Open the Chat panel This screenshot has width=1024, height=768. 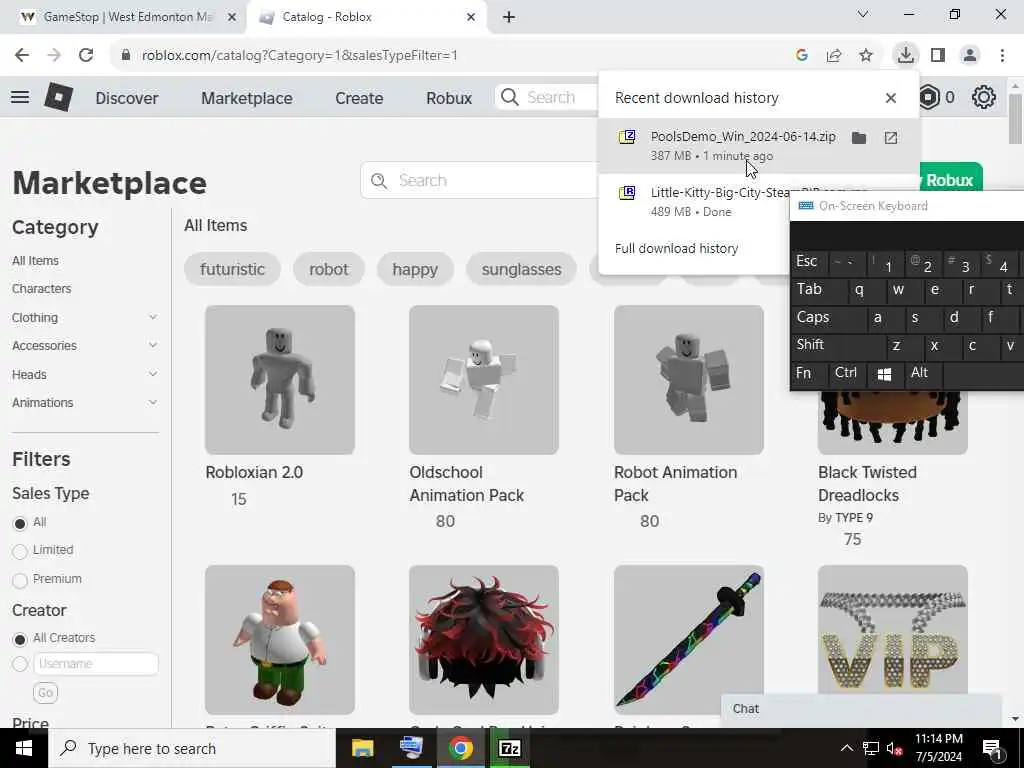coord(861,709)
